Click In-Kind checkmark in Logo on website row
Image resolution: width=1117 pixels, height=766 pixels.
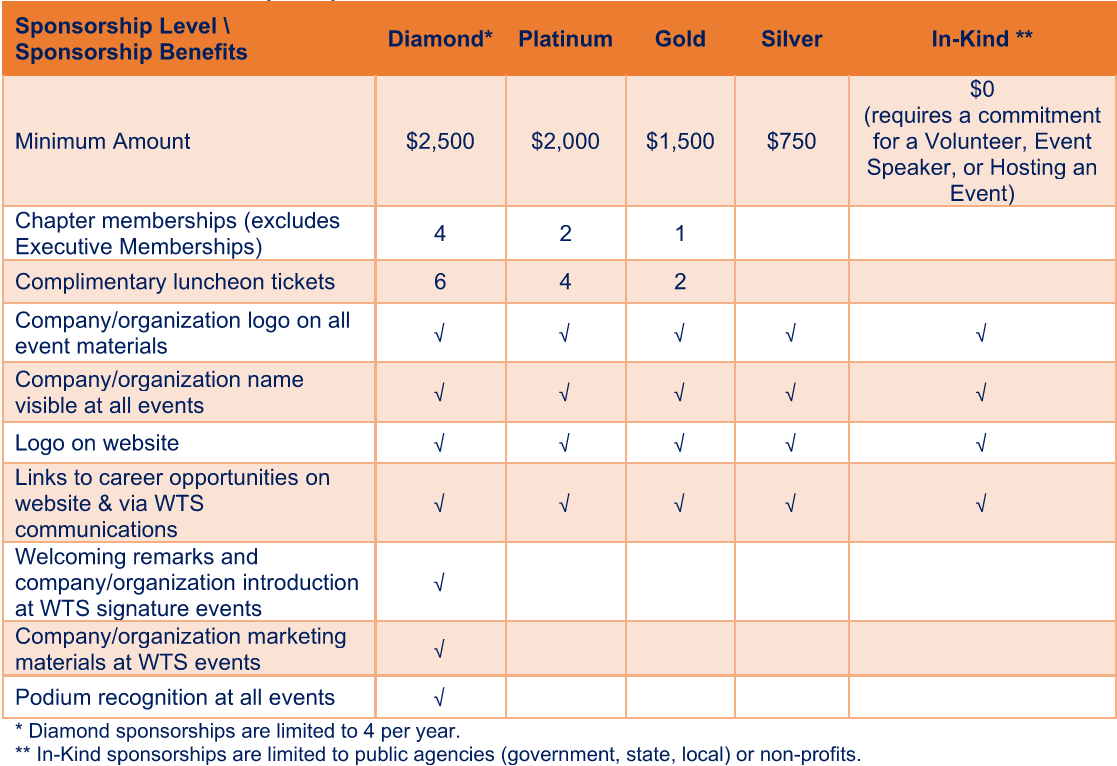click(x=981, y=443)
